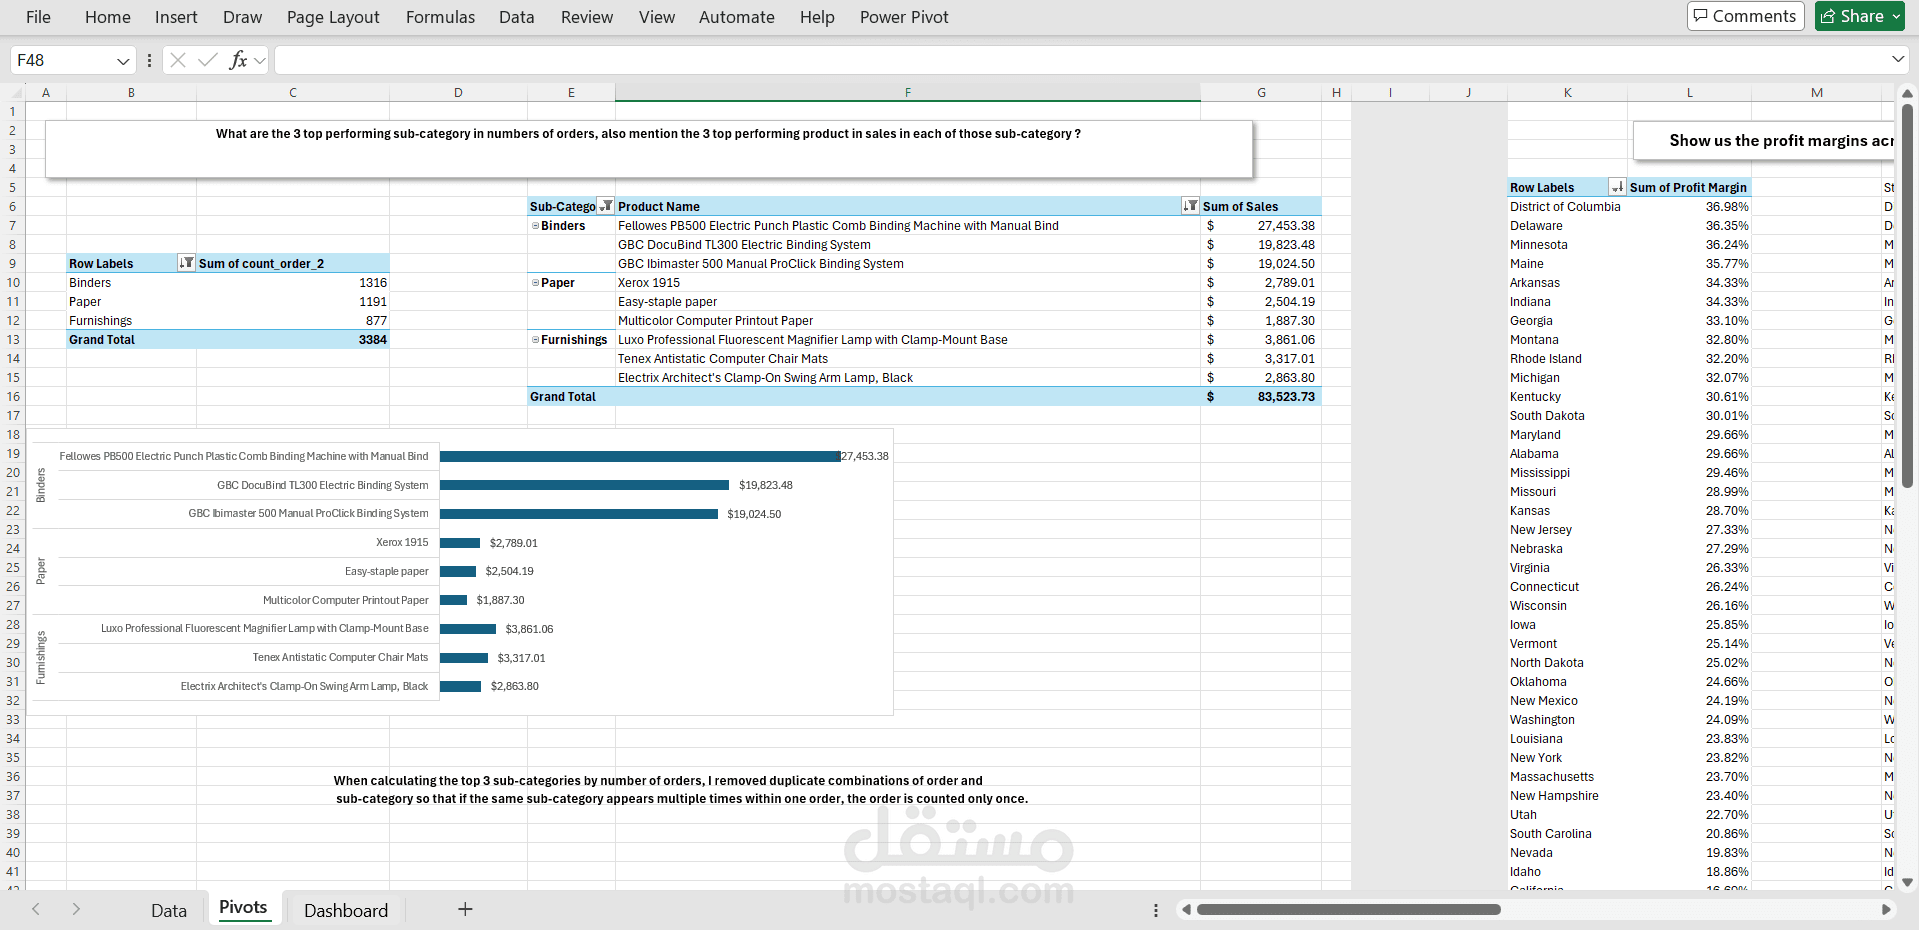The height and width of the screenshot is (930, 1919).
Task: Select column F header
Action: click(x=908, y=93)
